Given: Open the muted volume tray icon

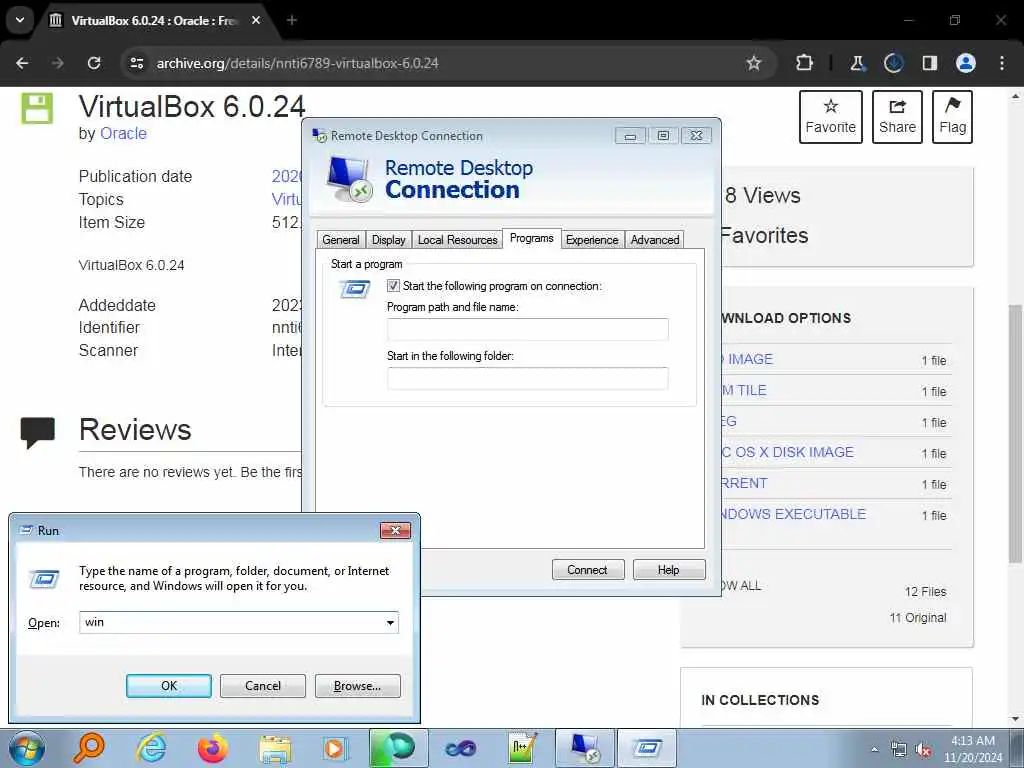Looking at the screenshot, I should (923, 750).
